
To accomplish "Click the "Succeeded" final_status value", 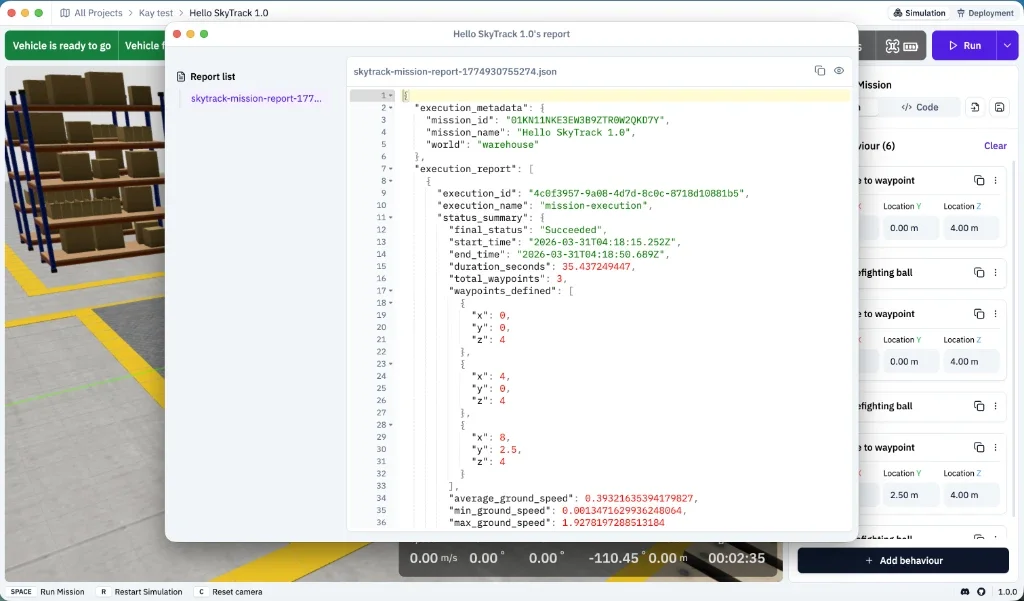I will coord(573,230).
